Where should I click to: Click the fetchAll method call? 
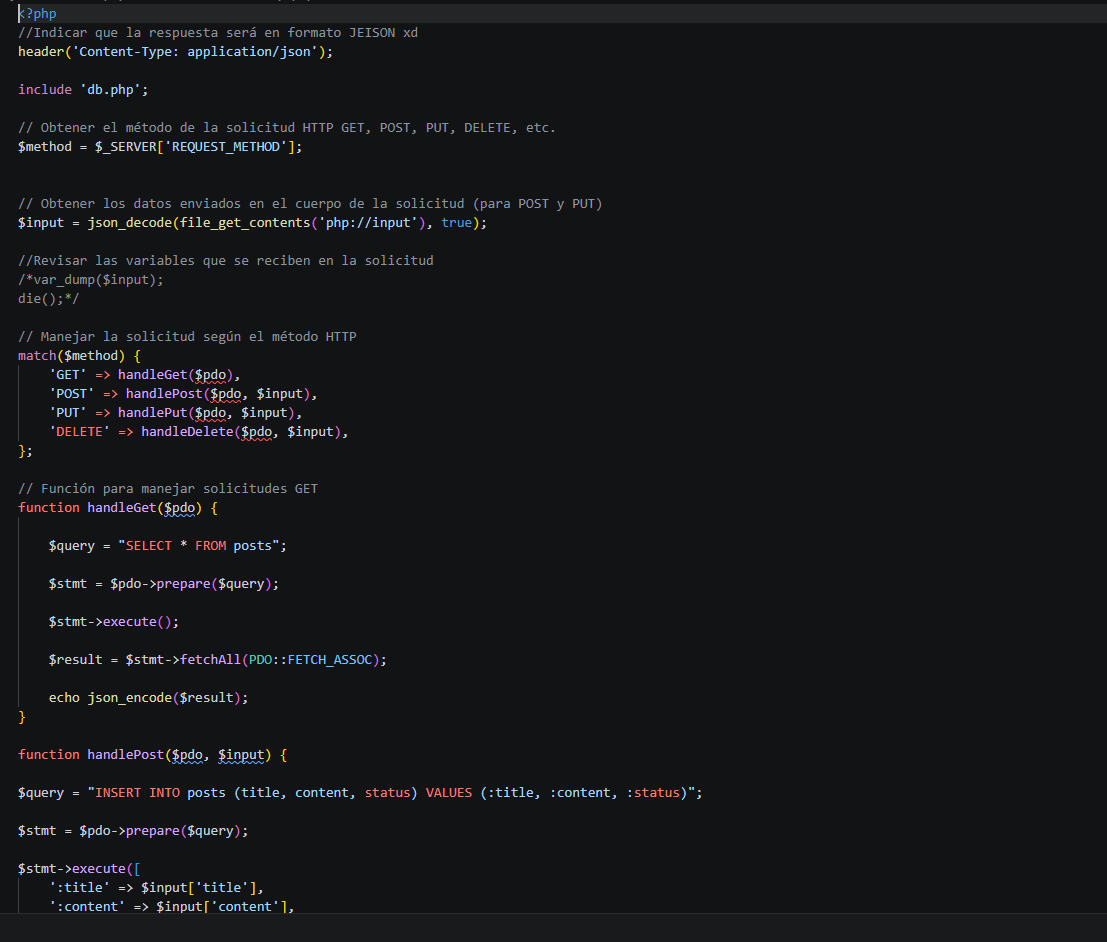(x=210, y=660)
